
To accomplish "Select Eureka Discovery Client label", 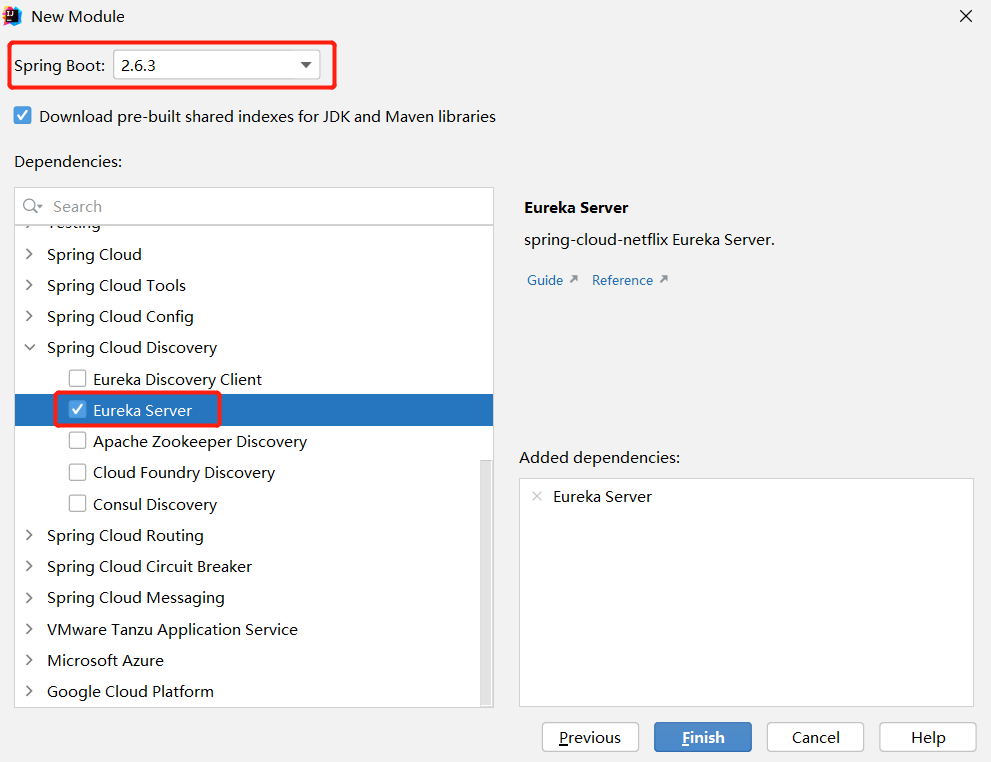I will pos(177,379).
